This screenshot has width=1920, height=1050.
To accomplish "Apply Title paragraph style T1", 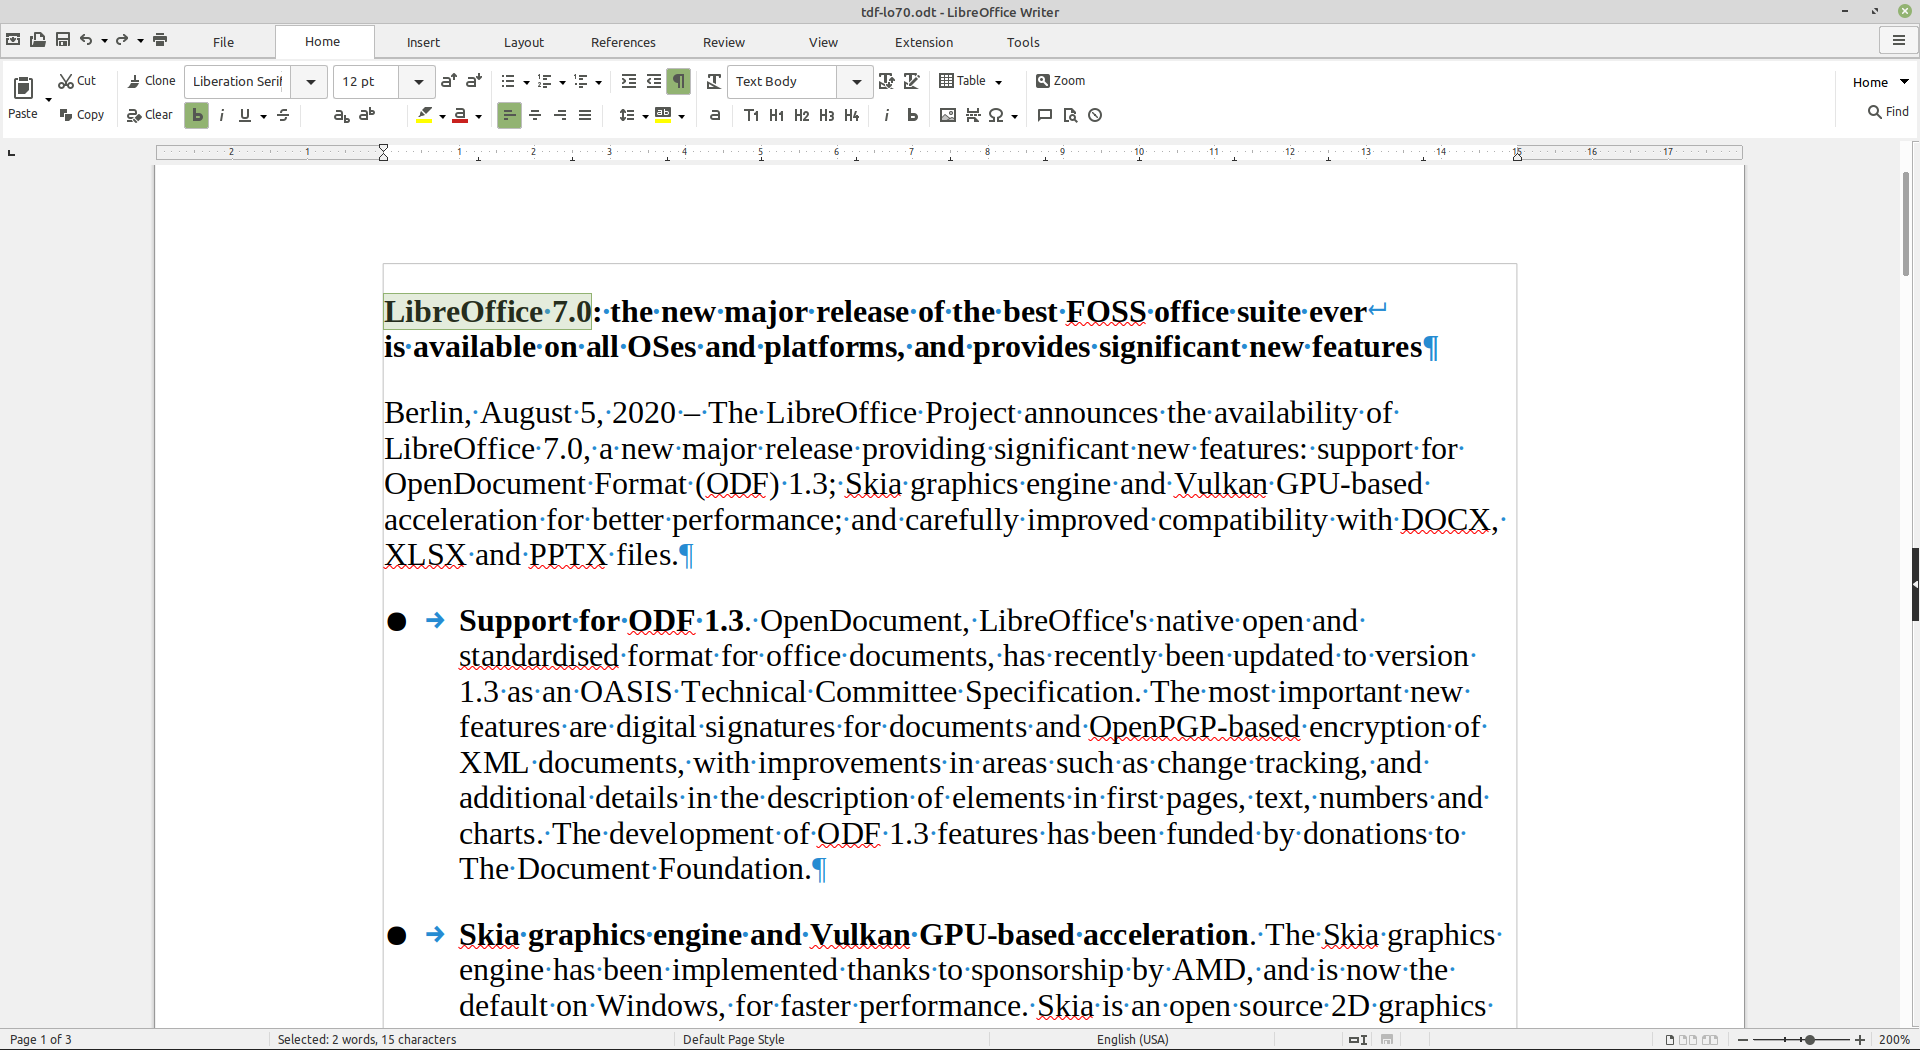I will click(x=752, y=116).
